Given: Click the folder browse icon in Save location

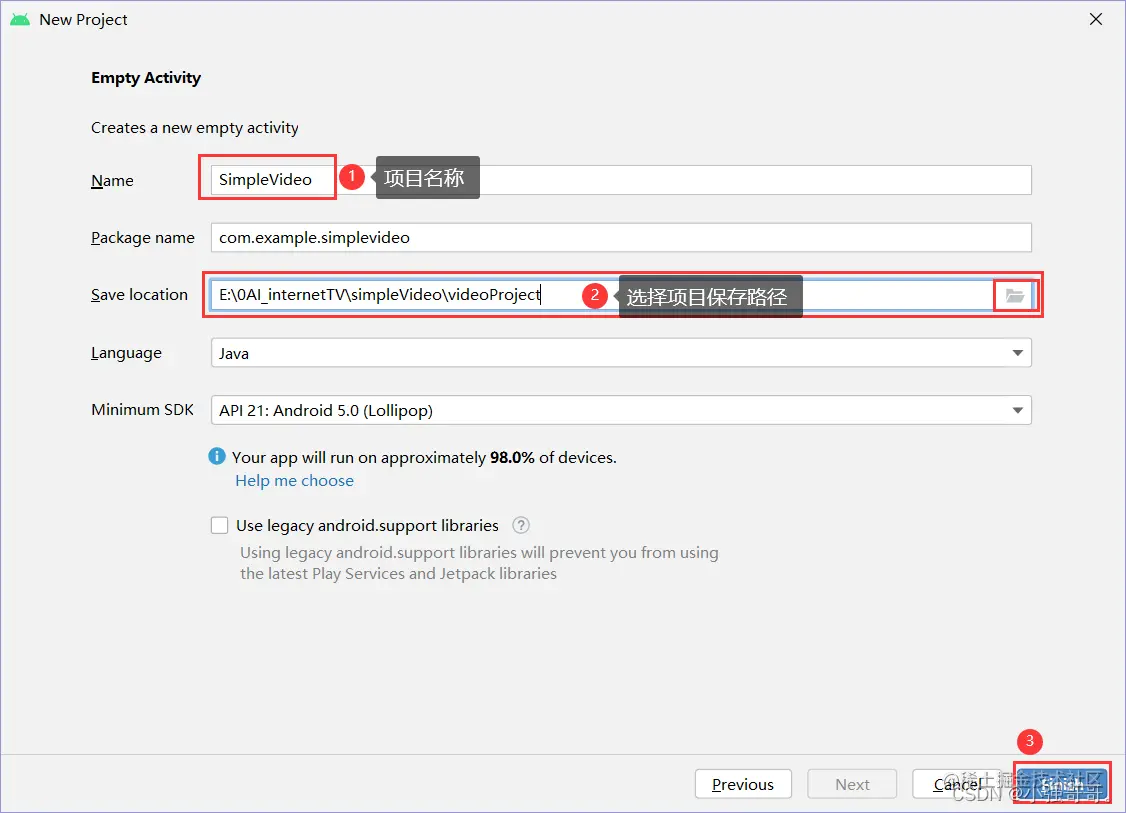Looking at the screenshot, I should pyautogui.click(x=1014, y=295).
